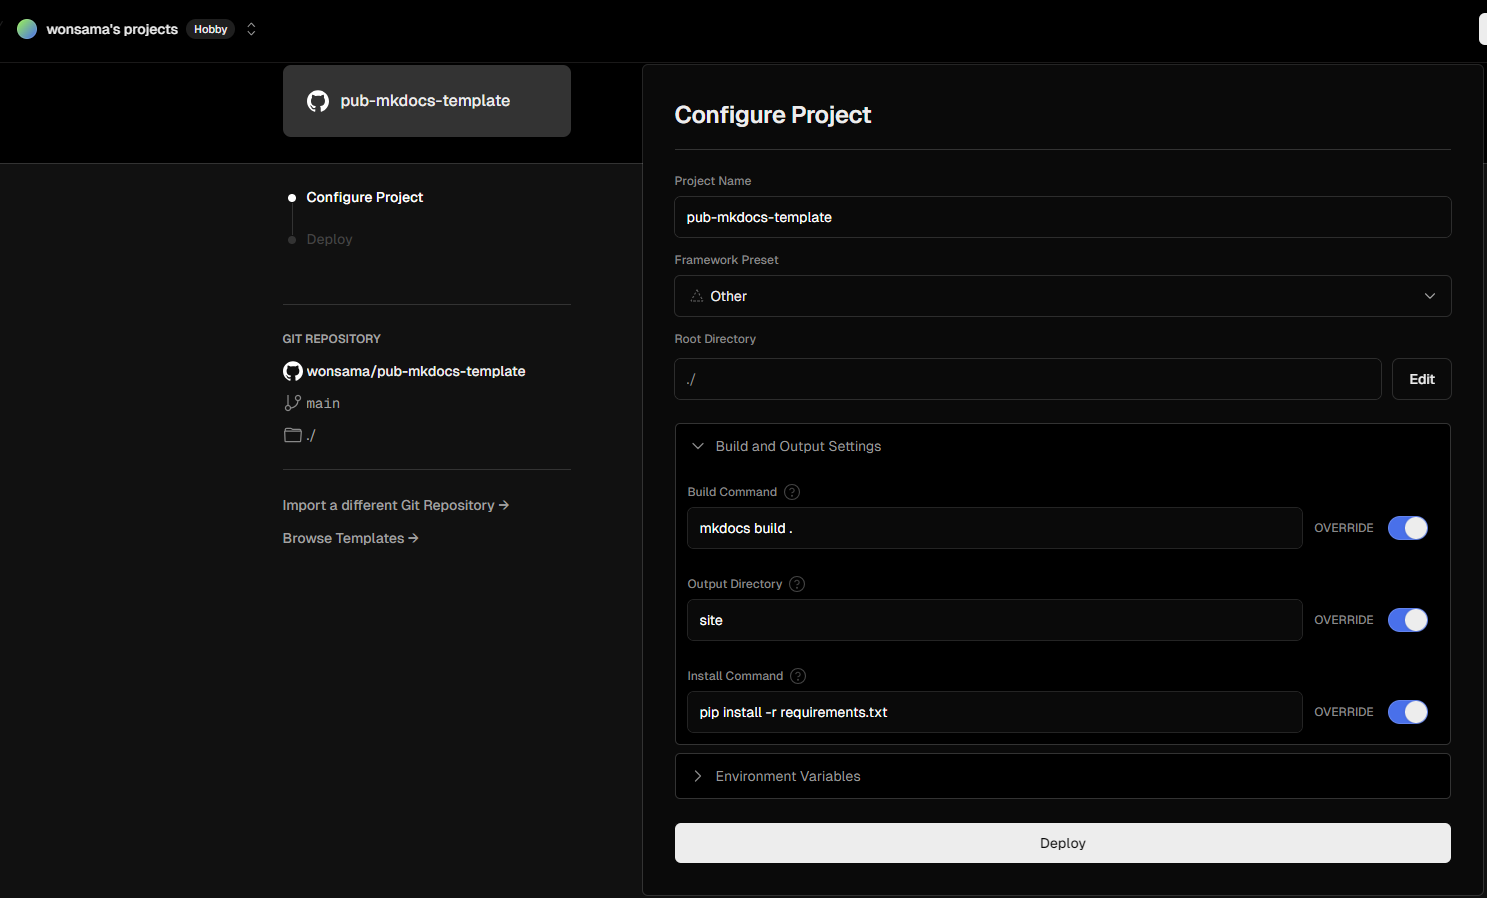Collapse Build and Output Settings section

coord(787,446)
